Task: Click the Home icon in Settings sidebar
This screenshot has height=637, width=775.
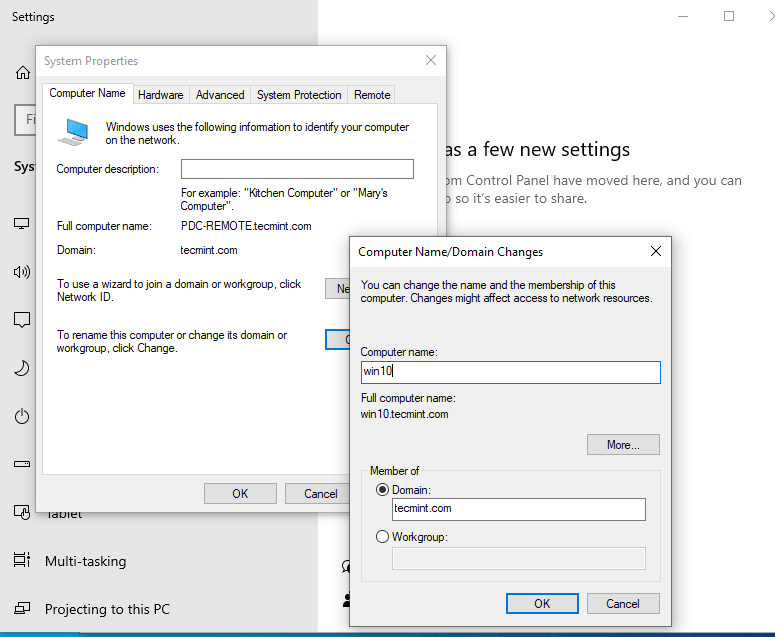Action: coord(22,73)
